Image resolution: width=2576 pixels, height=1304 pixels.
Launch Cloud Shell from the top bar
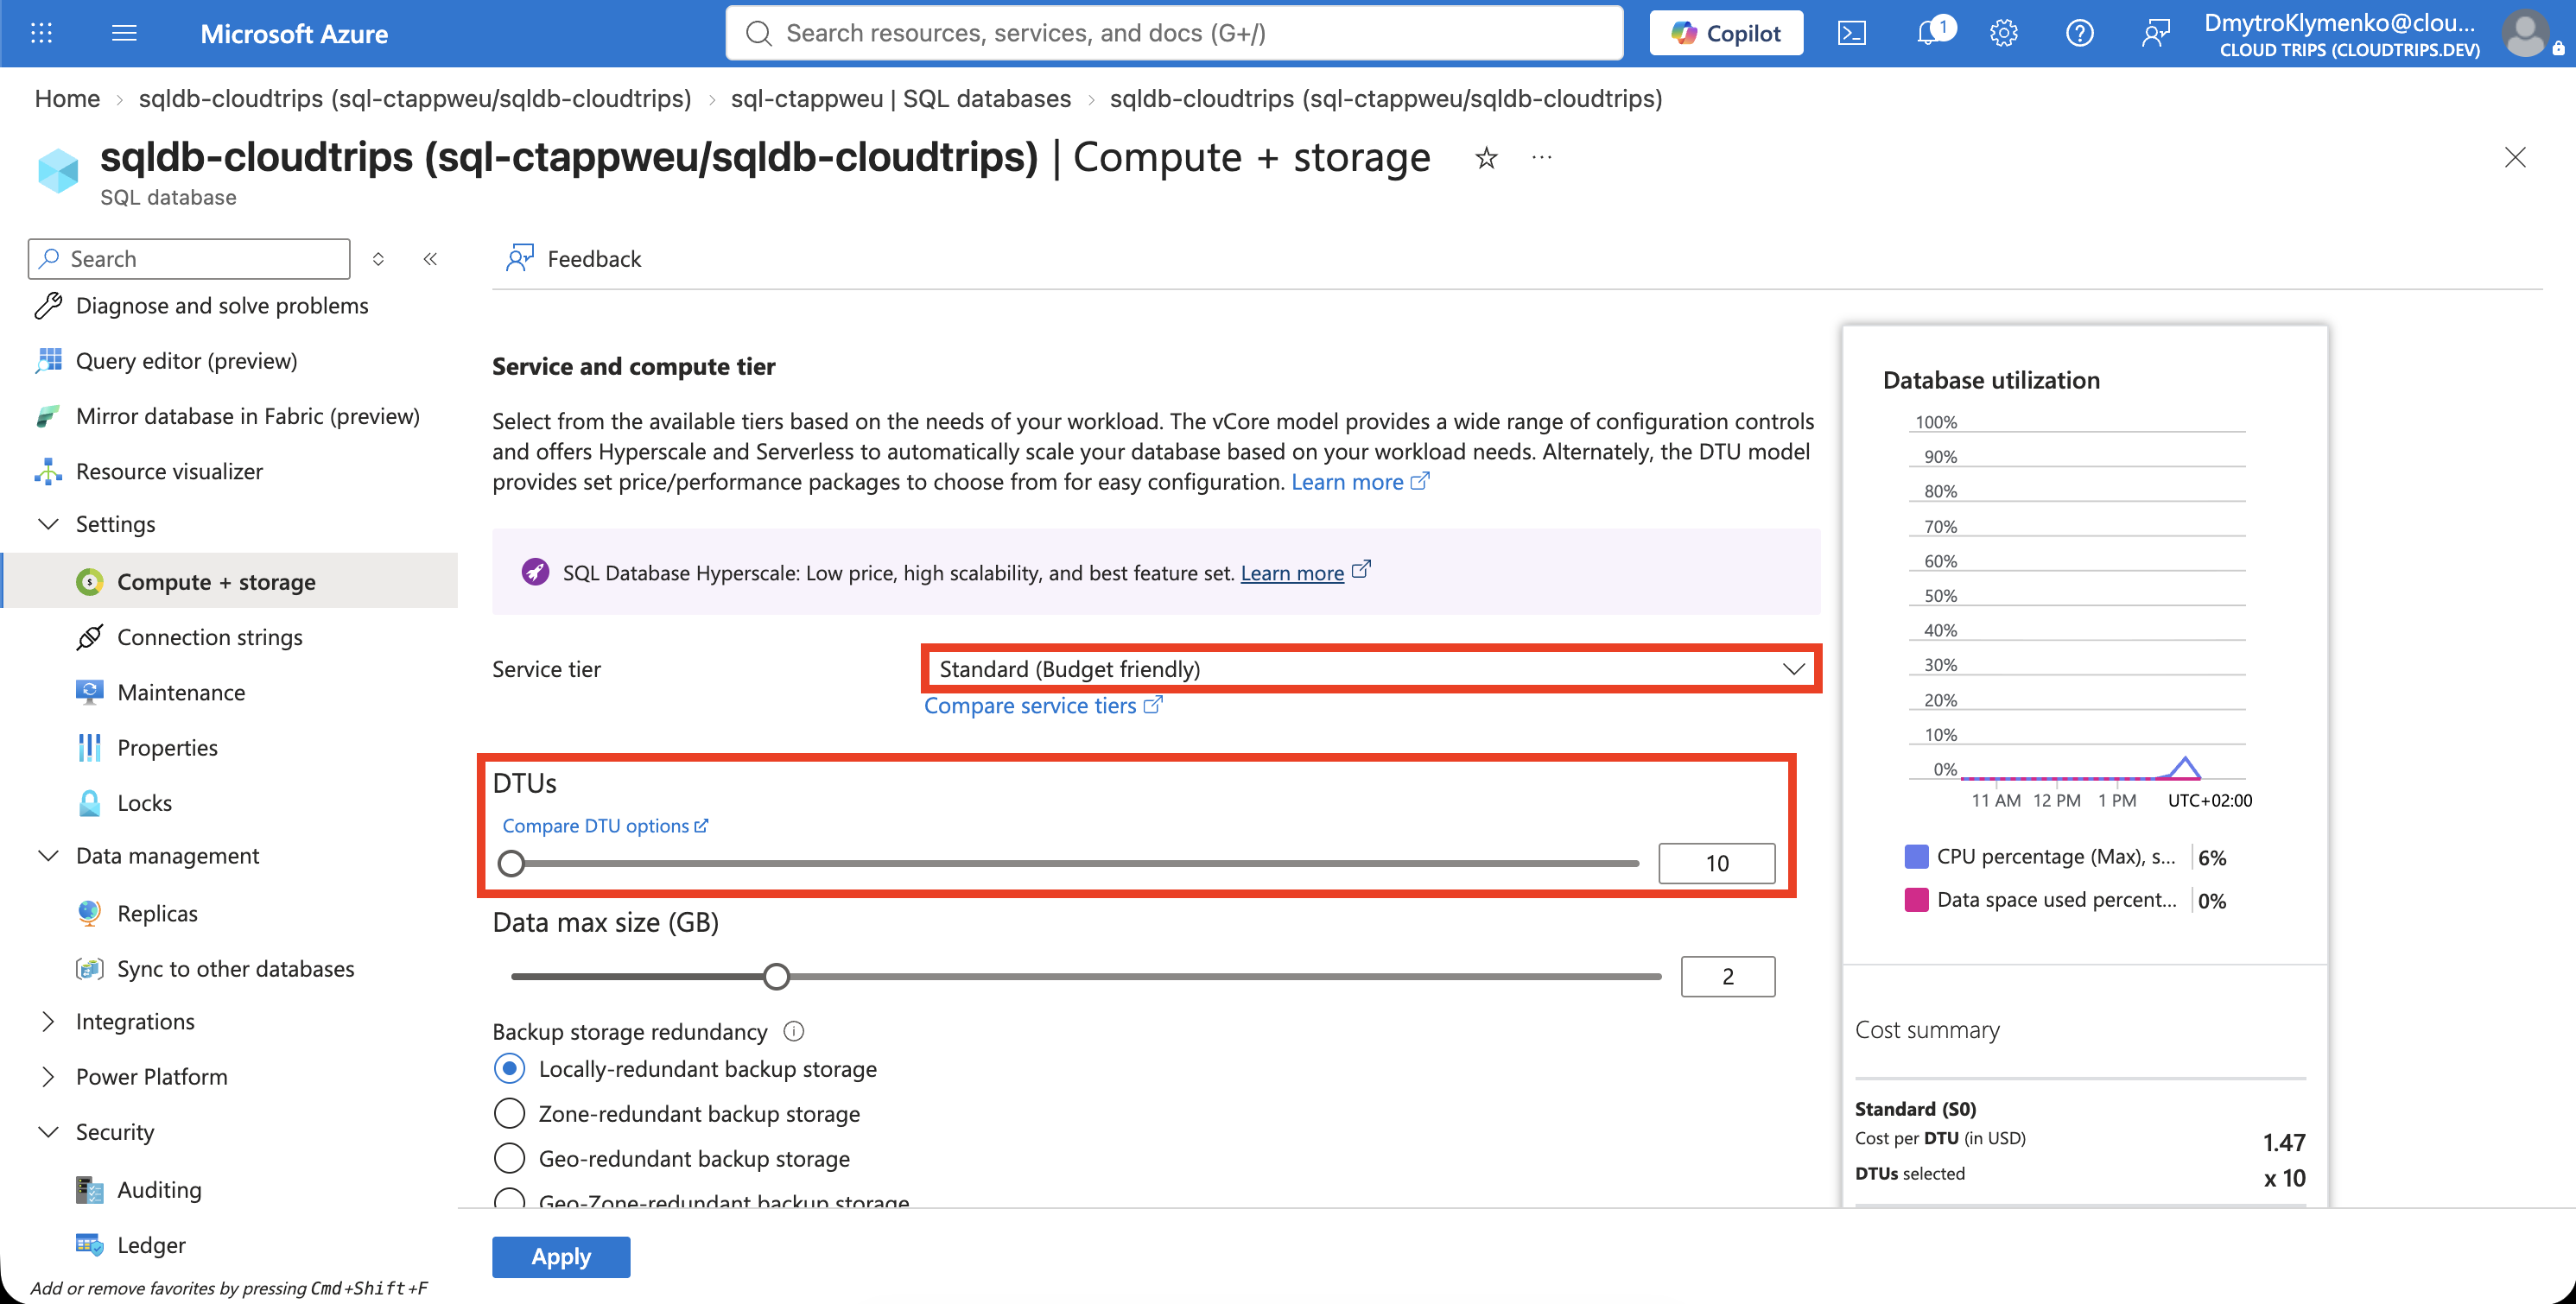1851,33
